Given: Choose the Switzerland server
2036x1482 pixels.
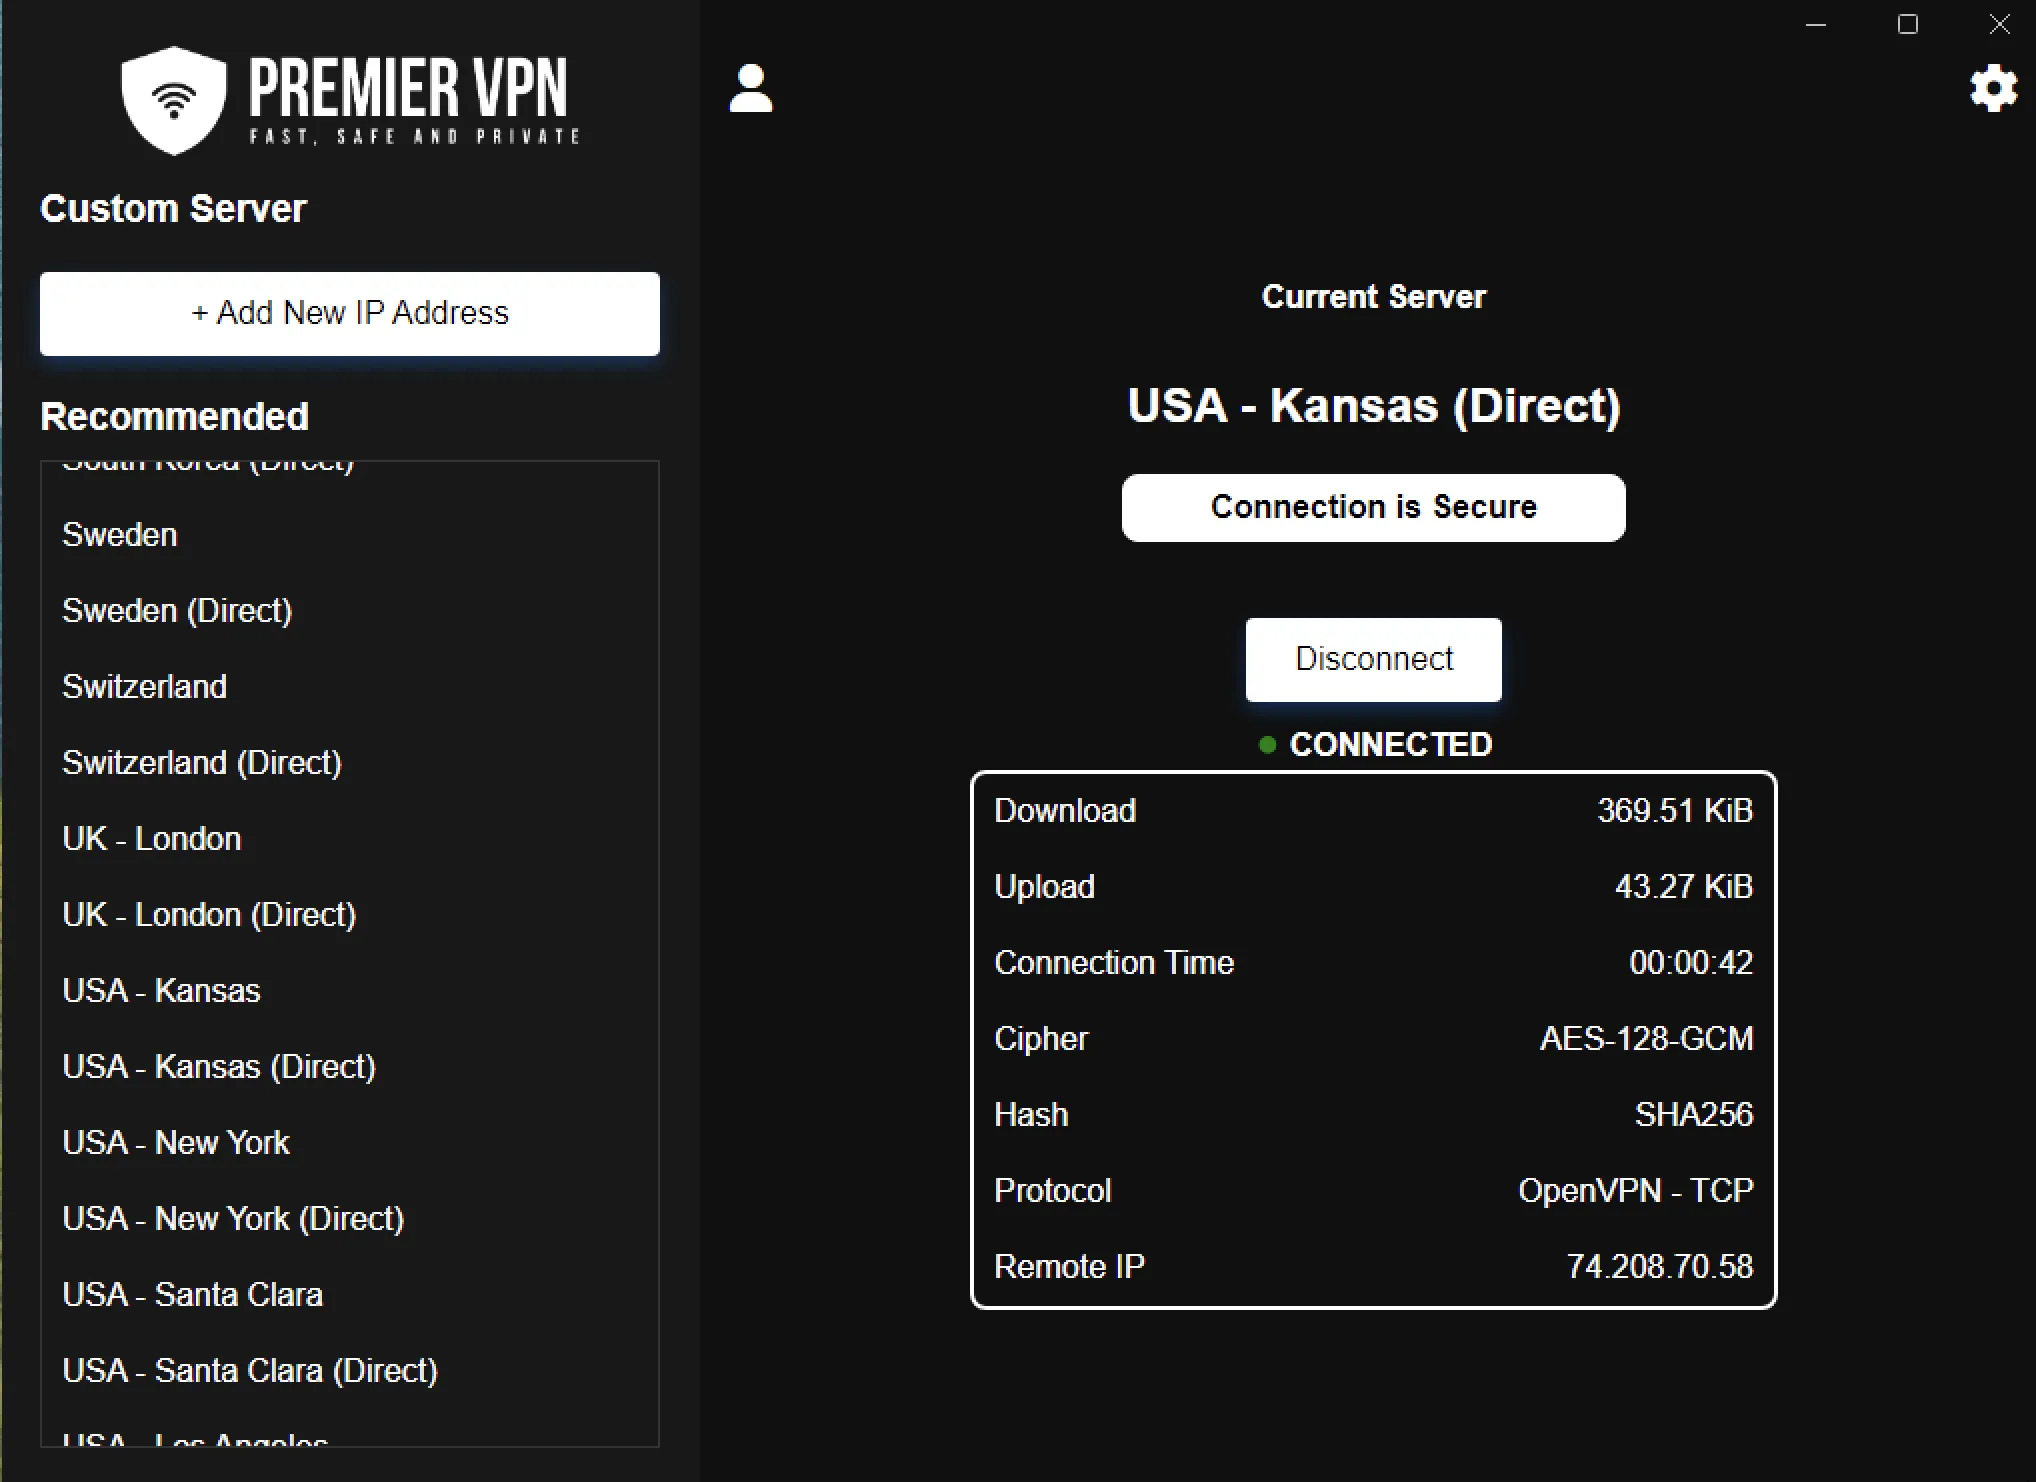Looking at the screenshot, I should (145, 687).
